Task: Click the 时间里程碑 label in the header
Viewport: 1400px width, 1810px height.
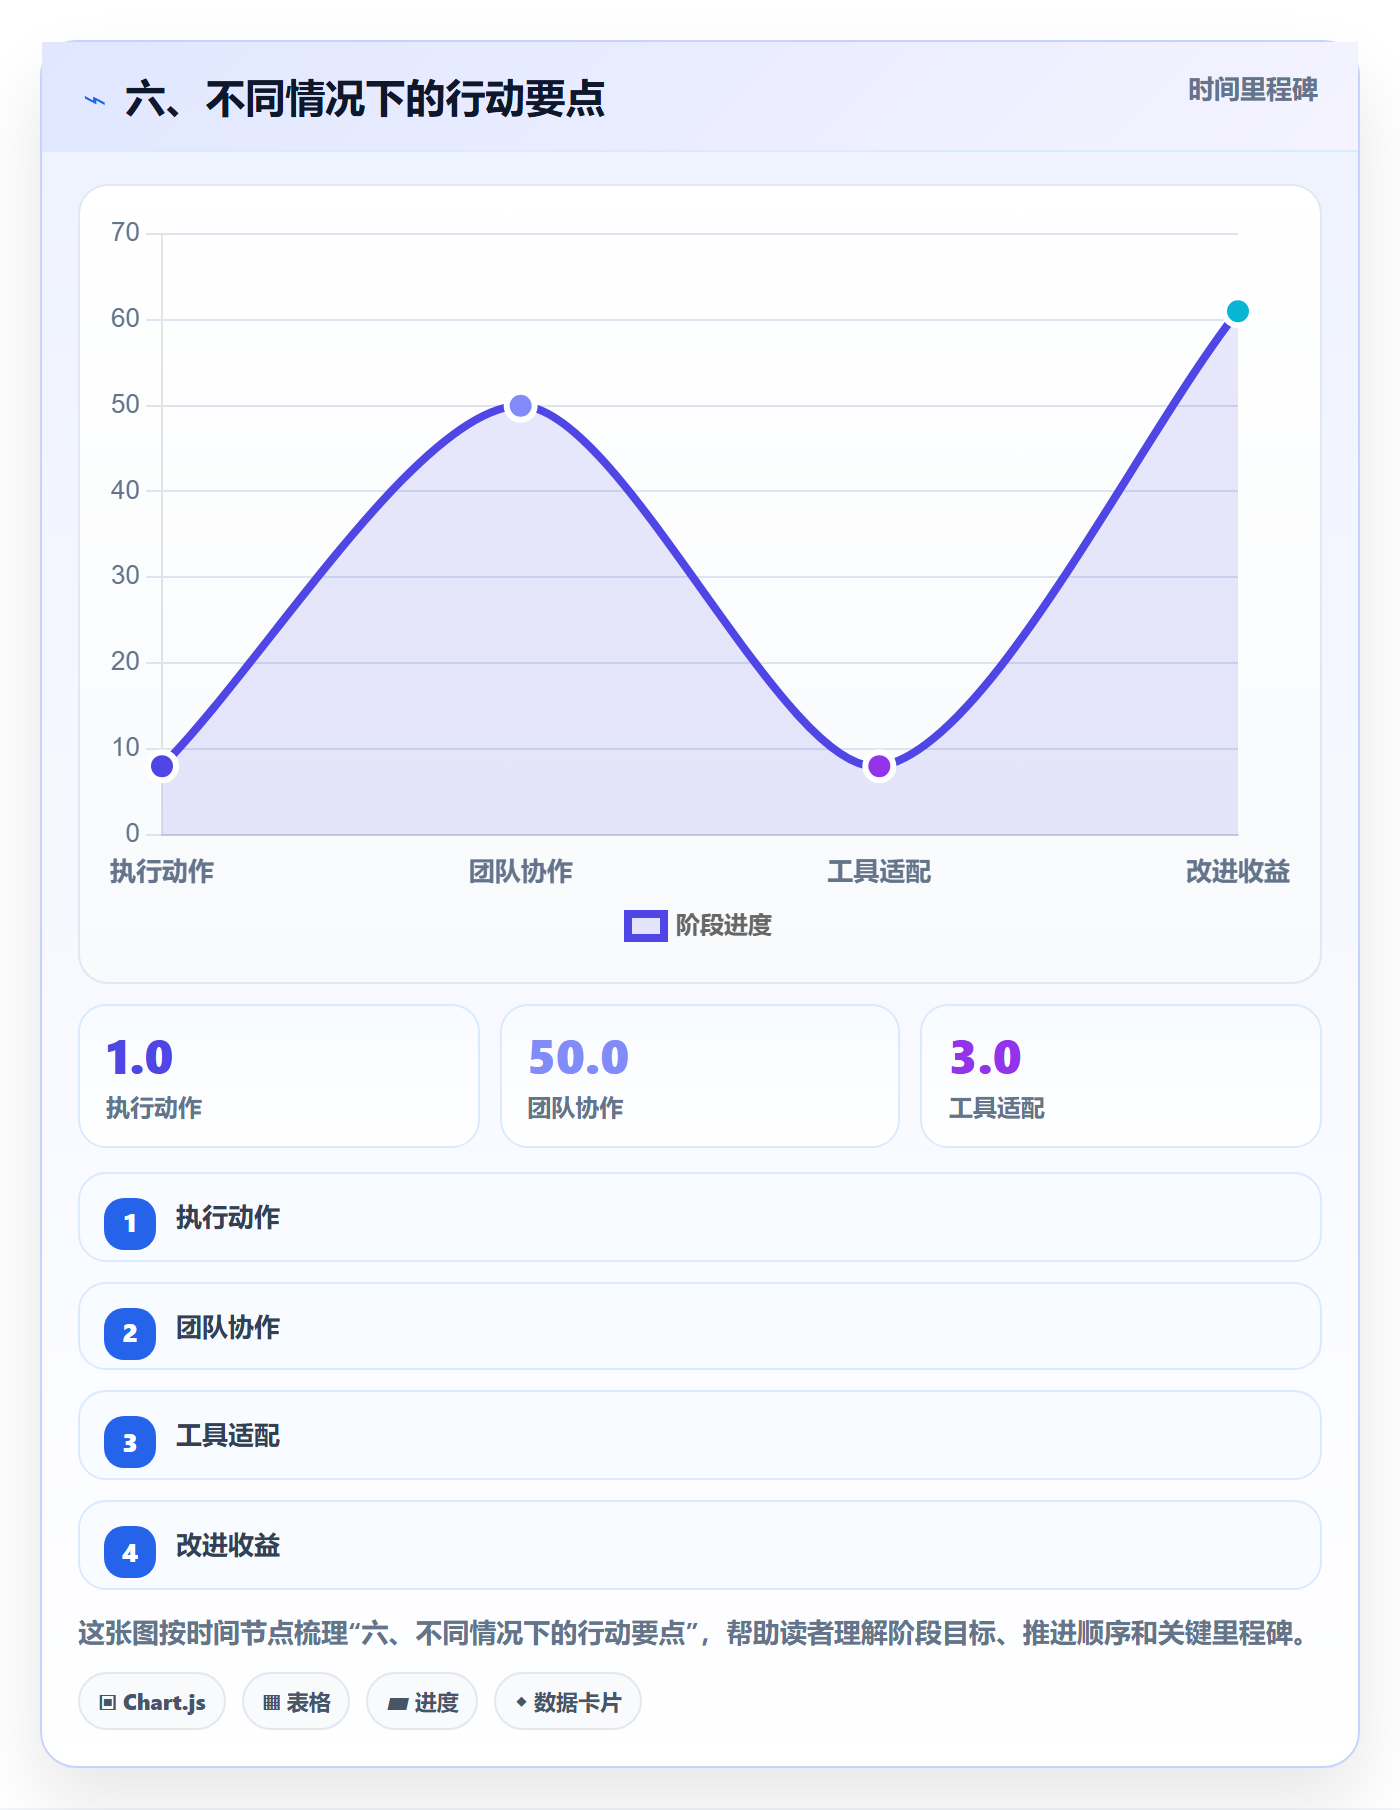Action: pyautogui.click(x=1252, y=90)
